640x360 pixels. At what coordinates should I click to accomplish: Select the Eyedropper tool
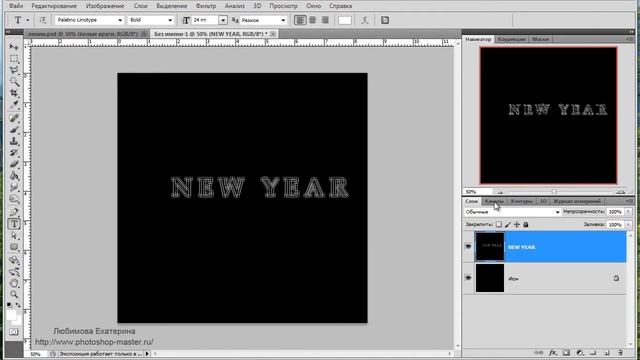(x=14, y=105)
